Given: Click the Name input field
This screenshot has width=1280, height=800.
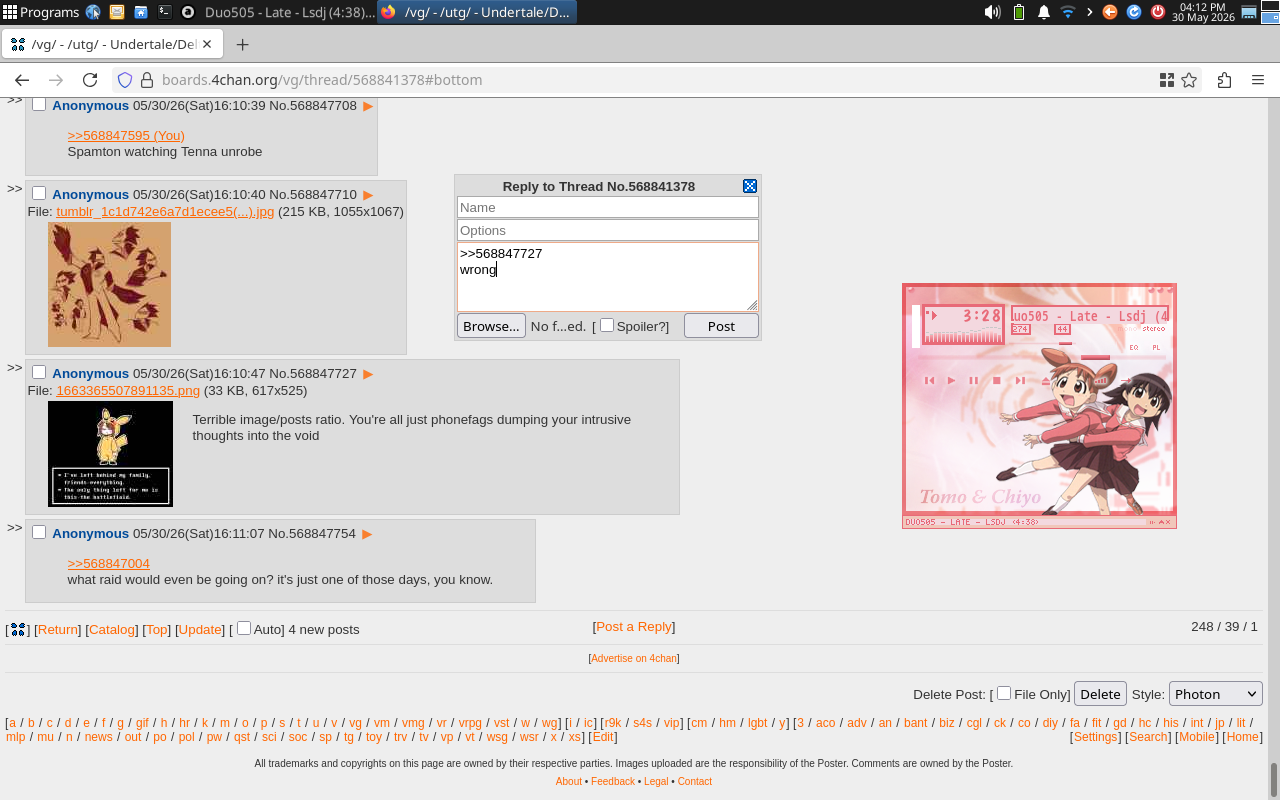Looking at the screenshot, I should point(608,207).
